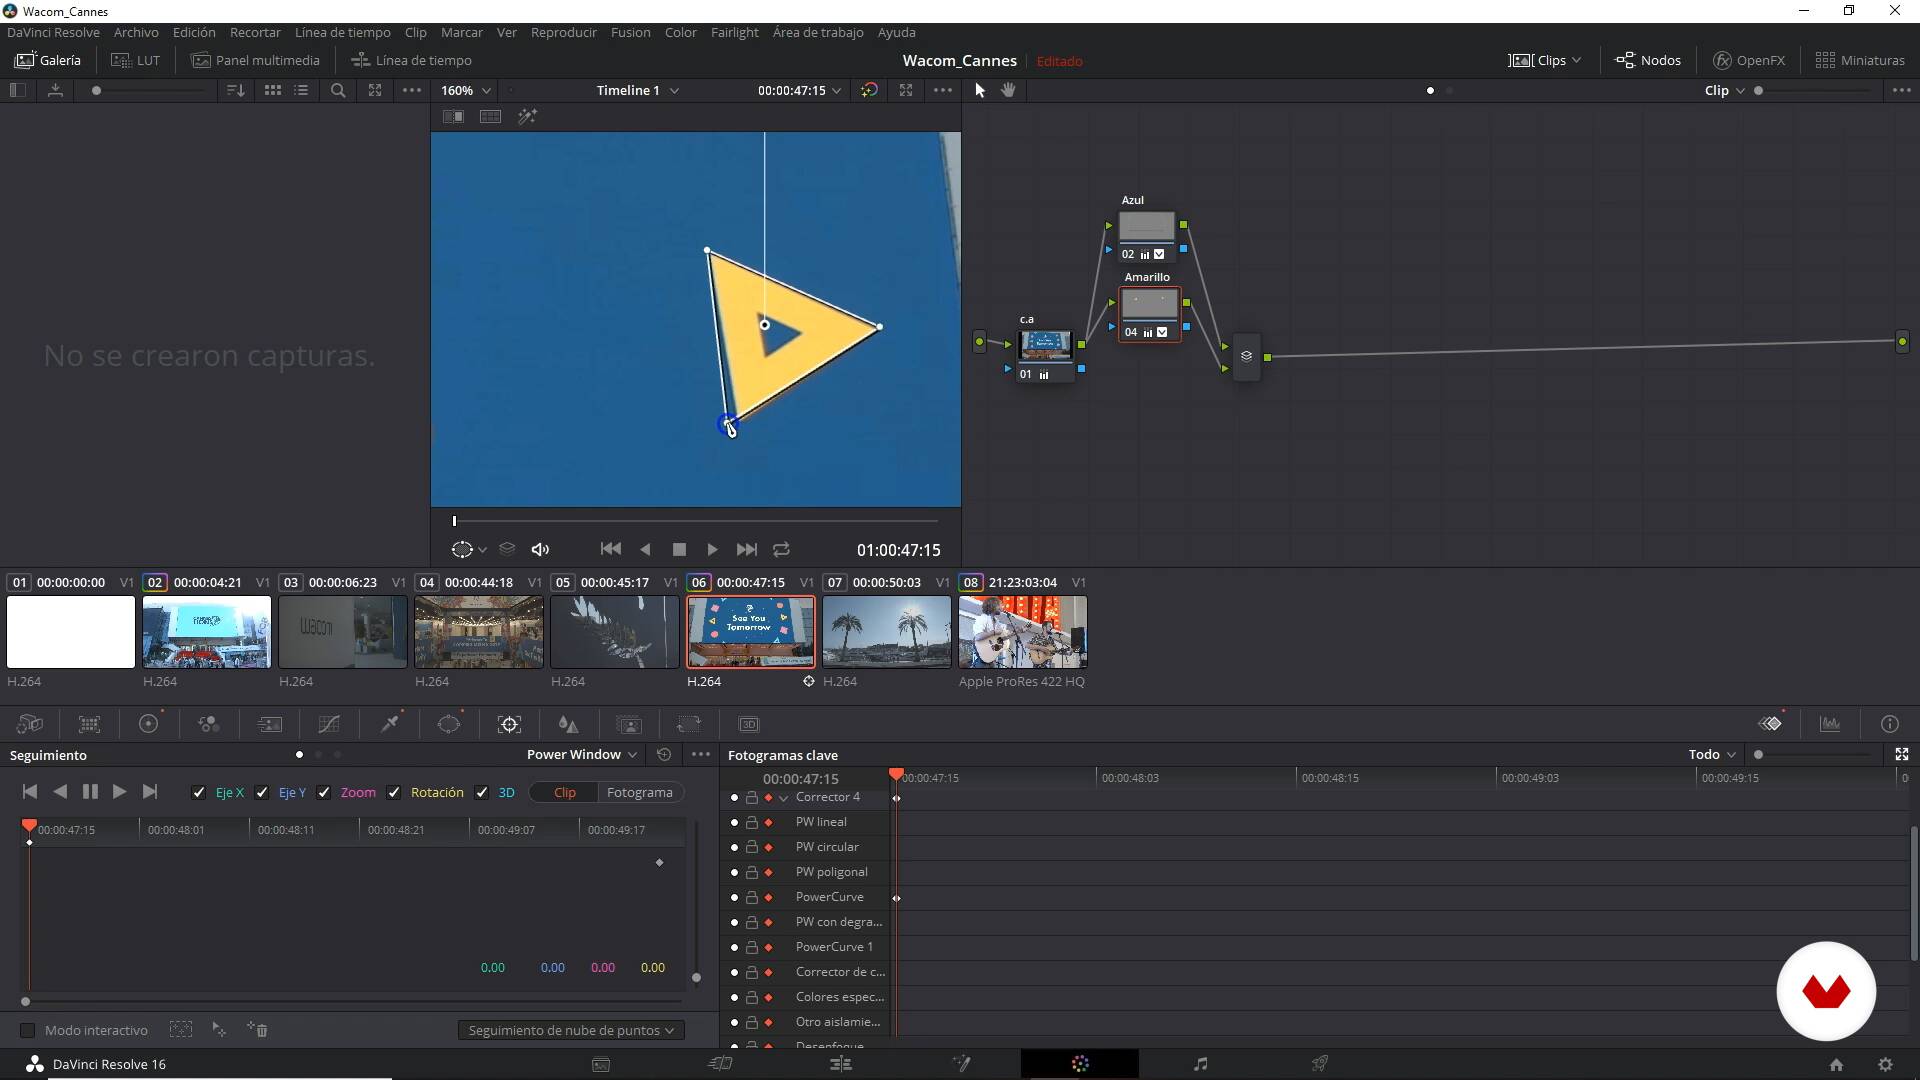Open the OpenFX panel button
The image size is (1920, 1080).
point(1749,60)
